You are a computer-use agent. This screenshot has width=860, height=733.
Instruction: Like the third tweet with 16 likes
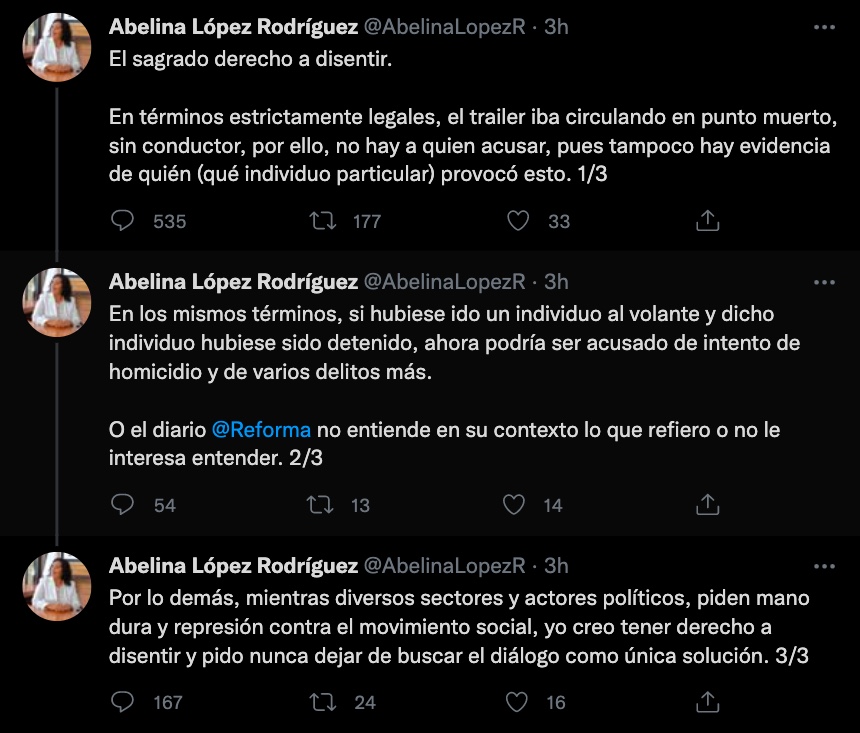pyautogui.click(x=518, y=702)
